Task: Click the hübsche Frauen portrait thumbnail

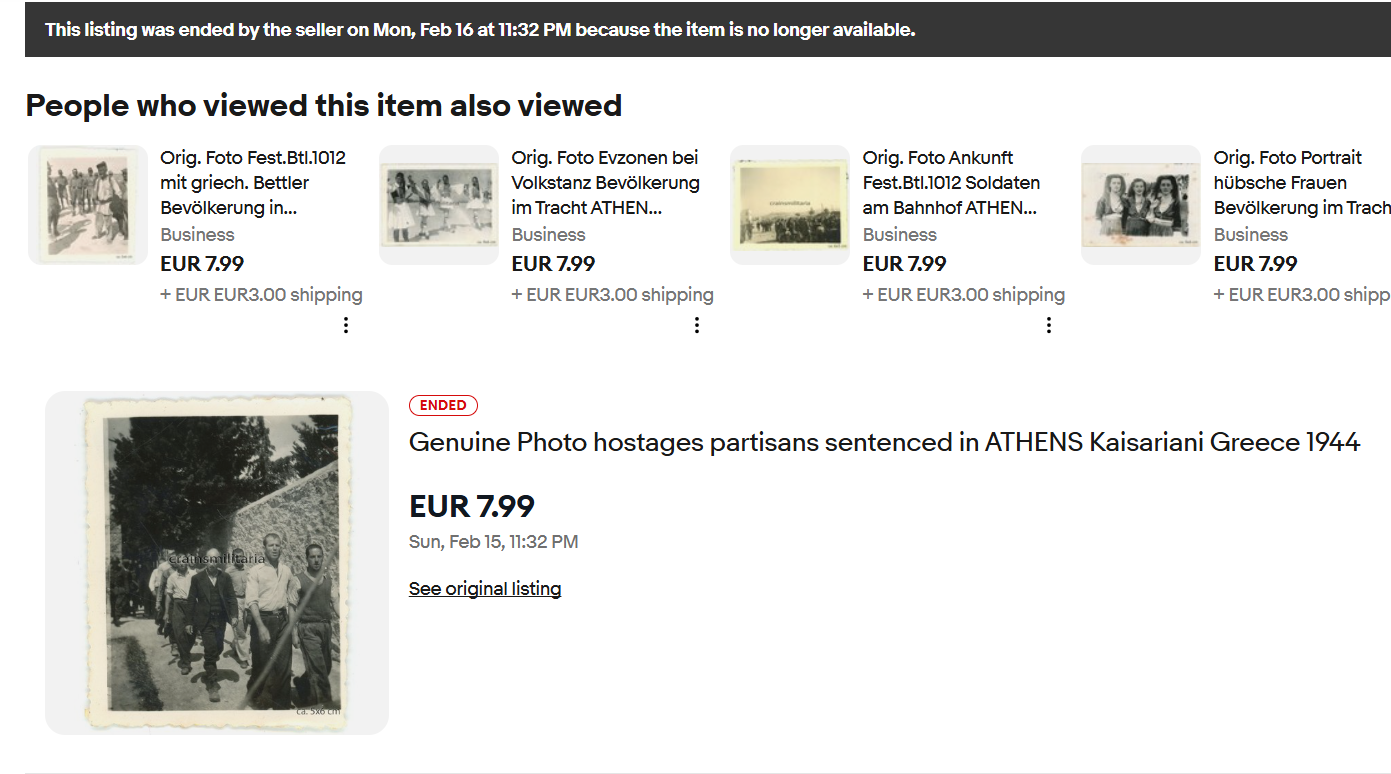Action: coord(1141,205)
